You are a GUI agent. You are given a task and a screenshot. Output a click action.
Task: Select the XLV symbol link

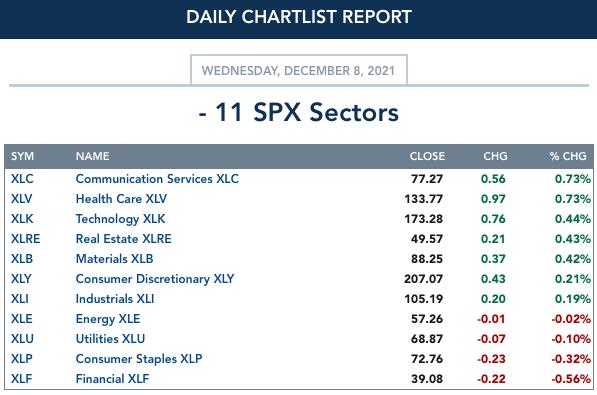click(22, 198)
